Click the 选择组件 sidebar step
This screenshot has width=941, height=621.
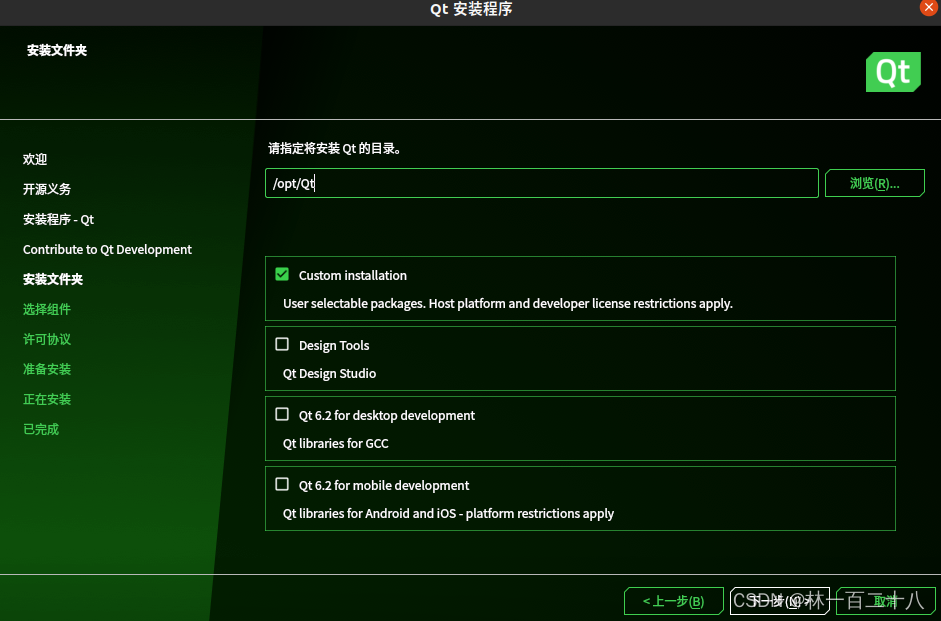(47, 309)
